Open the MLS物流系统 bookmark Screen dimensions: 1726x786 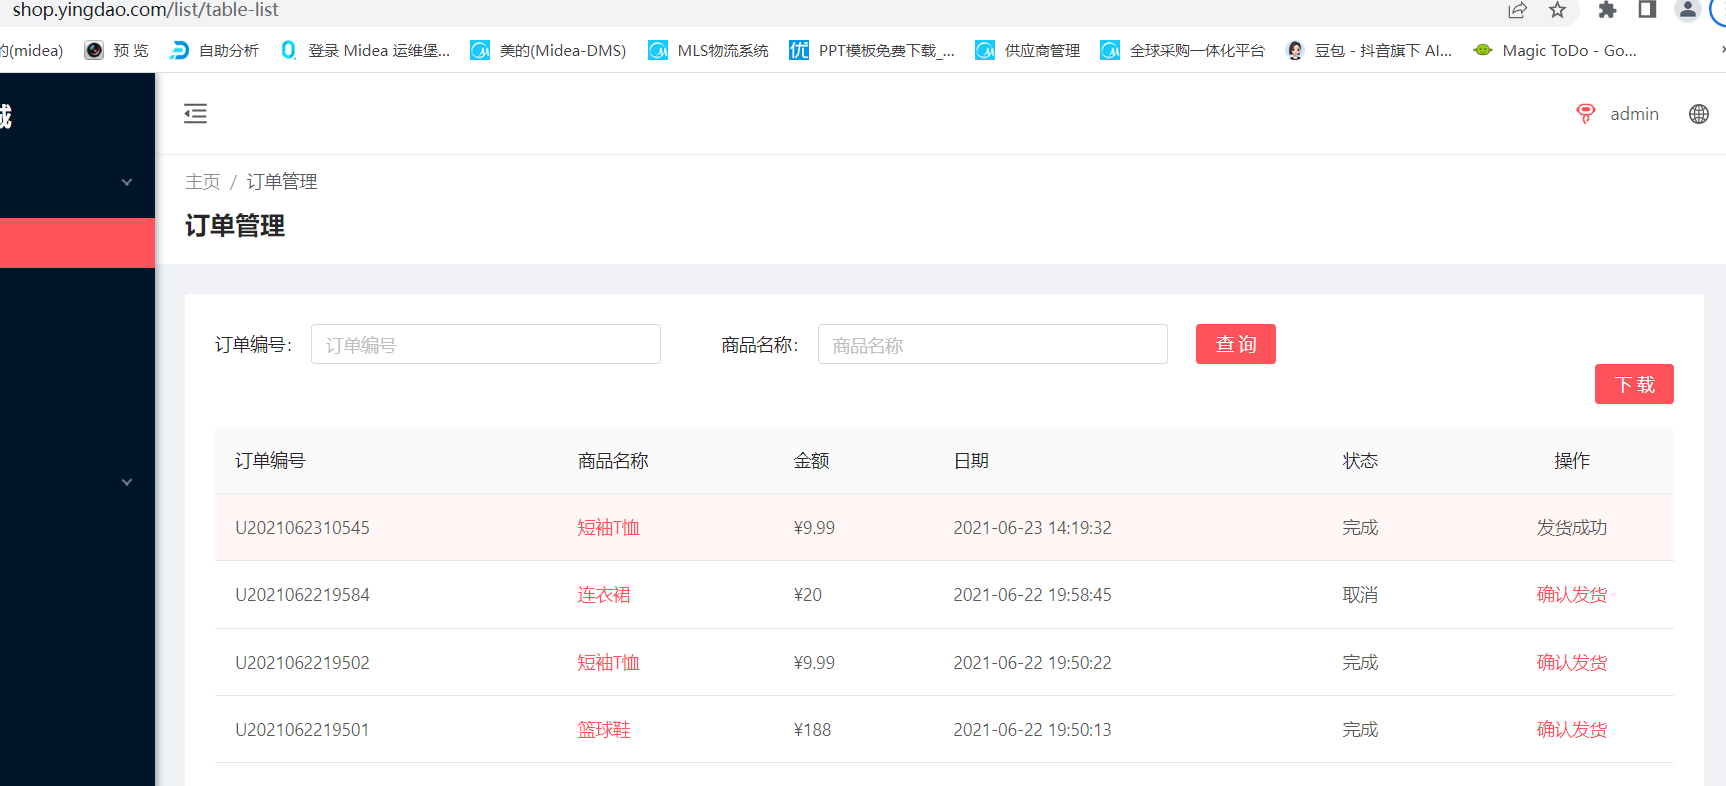point(709,50)
